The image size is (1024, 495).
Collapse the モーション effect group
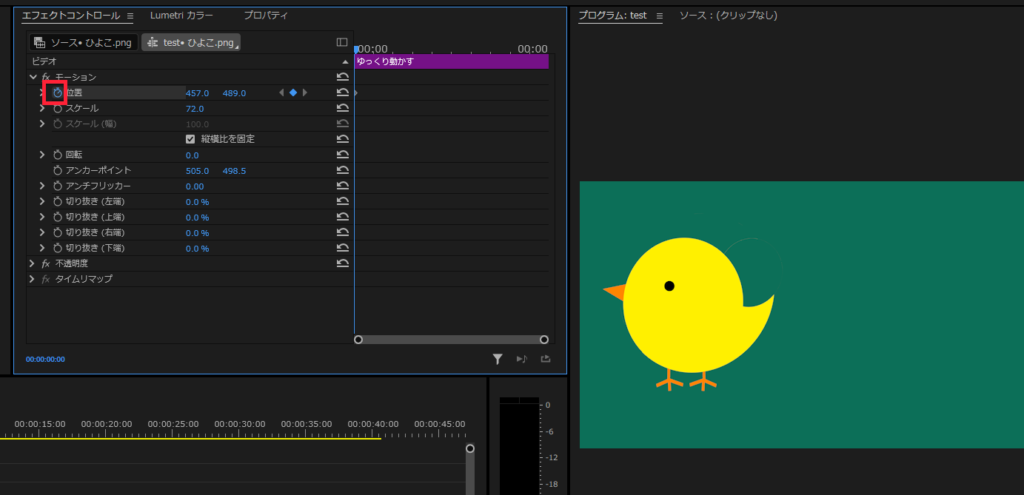[33, 77]
